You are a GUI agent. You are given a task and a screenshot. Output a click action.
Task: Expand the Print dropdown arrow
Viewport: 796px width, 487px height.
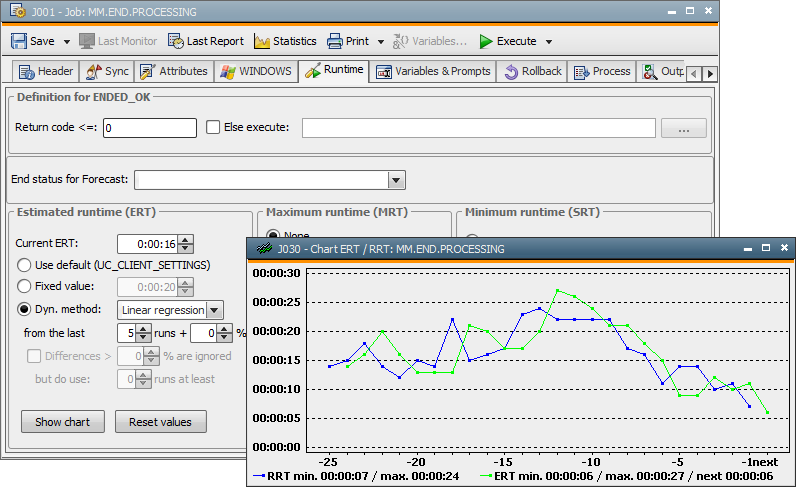[x=381, y=42]
